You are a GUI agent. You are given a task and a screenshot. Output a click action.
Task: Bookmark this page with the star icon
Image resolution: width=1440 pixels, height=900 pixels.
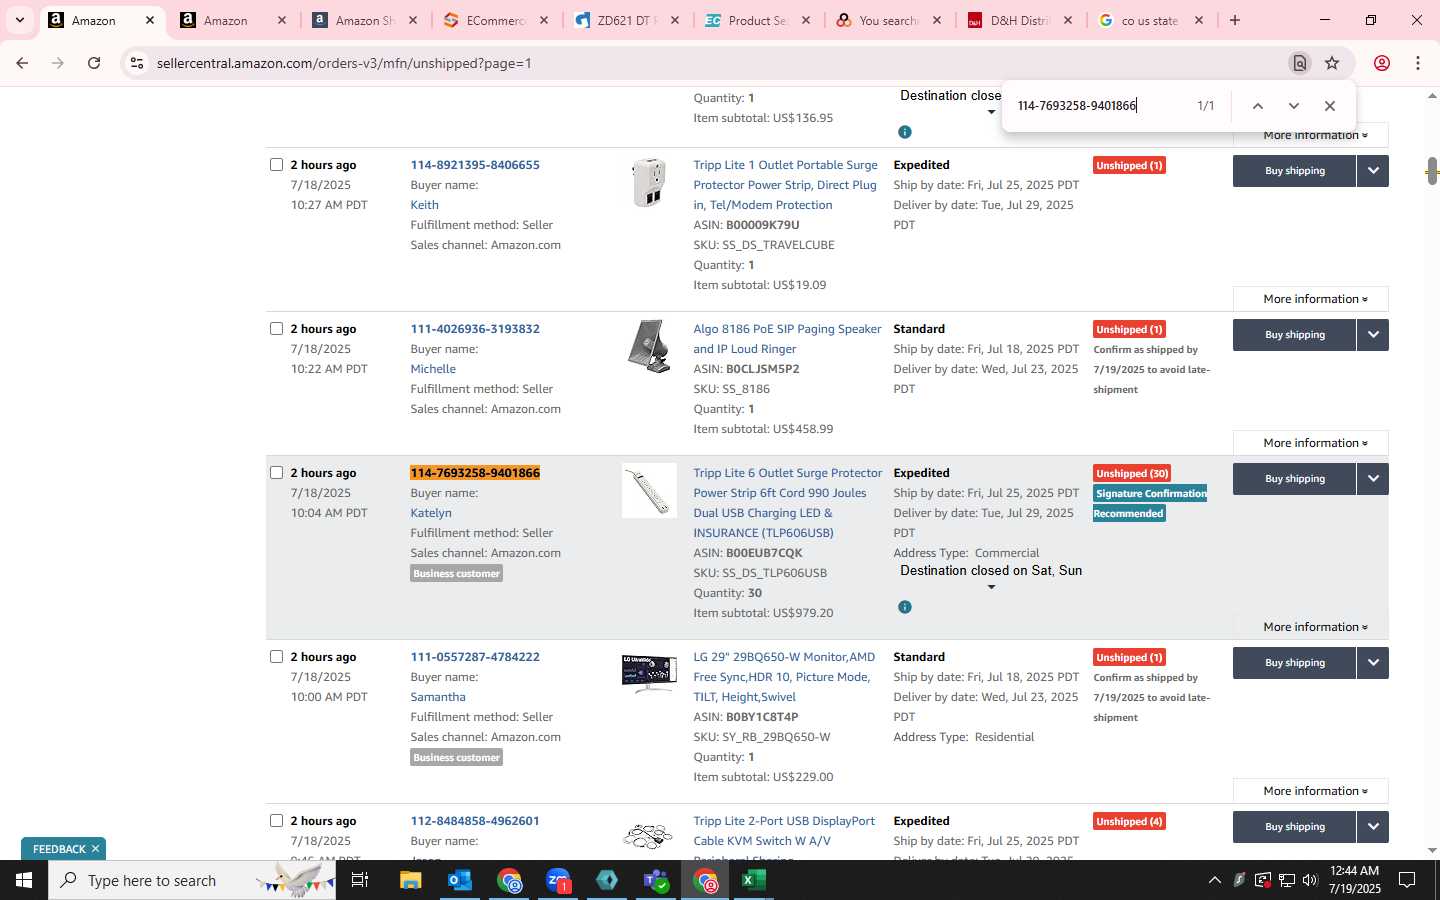(1332, 63)
